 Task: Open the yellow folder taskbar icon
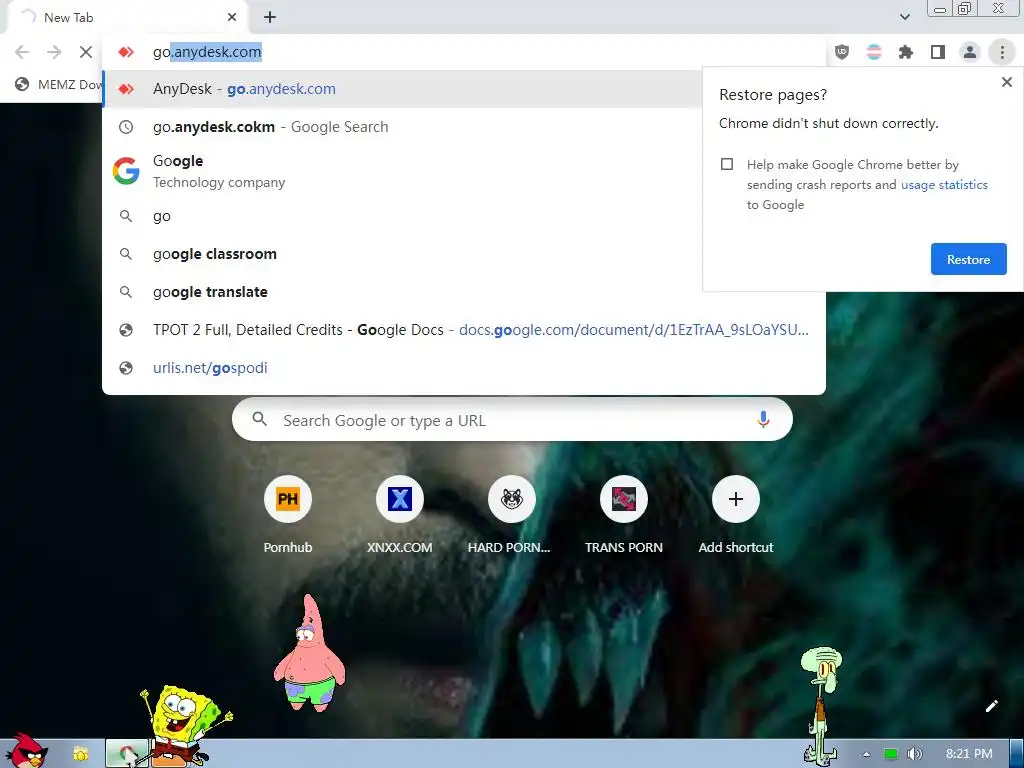pyautogui.click(x=81, y=754)
